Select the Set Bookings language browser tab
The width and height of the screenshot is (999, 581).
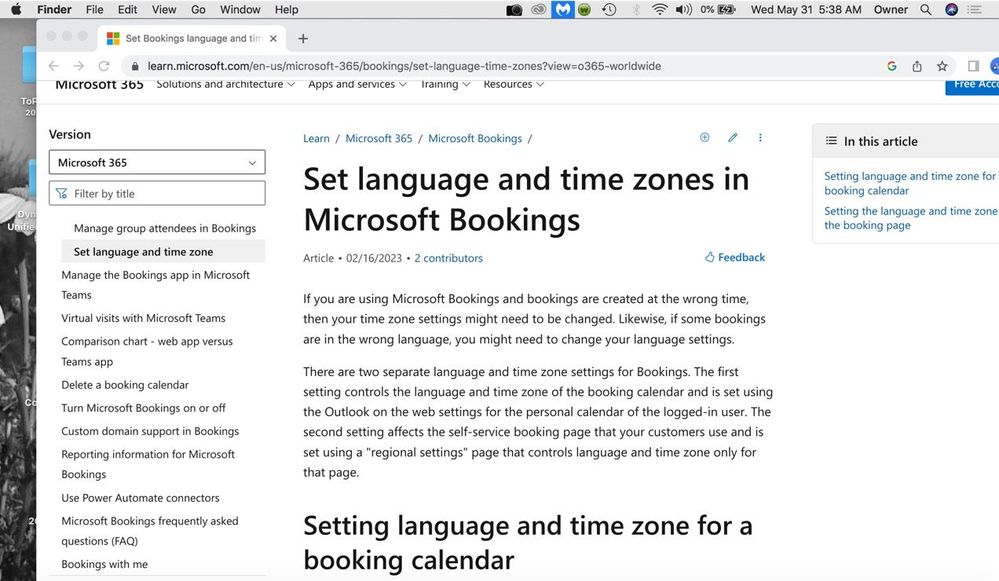(x=191, y=38)
